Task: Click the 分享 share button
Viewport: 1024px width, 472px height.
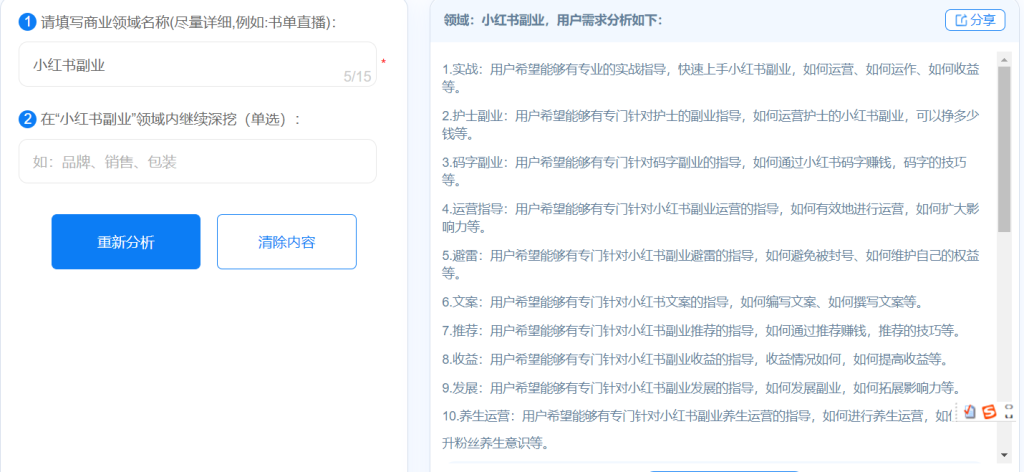Action: coord(974,20)
